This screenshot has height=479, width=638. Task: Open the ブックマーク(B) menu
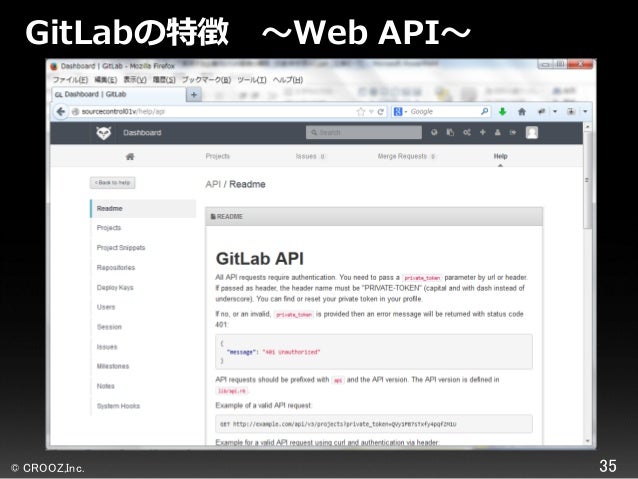pyautogui.click(x=206, y=80)
